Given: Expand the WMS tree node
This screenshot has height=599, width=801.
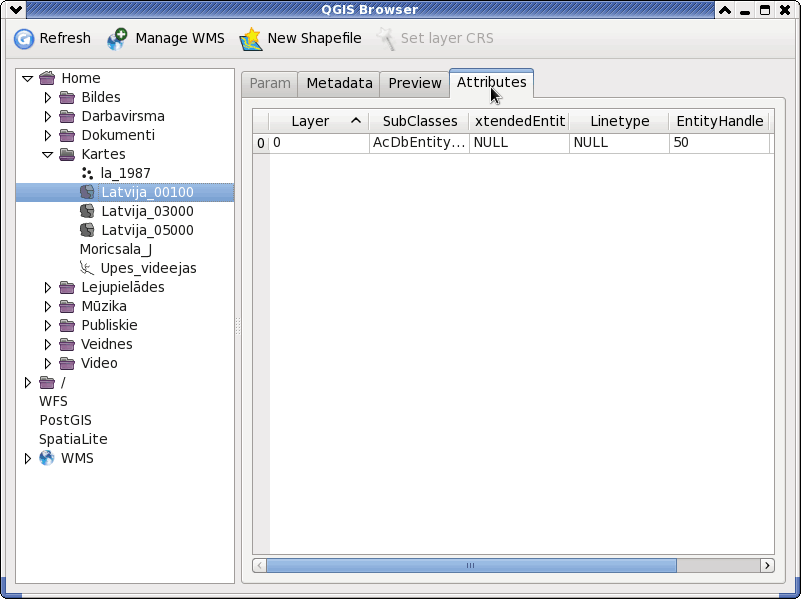Looking at the screenshot, I should (x=28, y=458).
